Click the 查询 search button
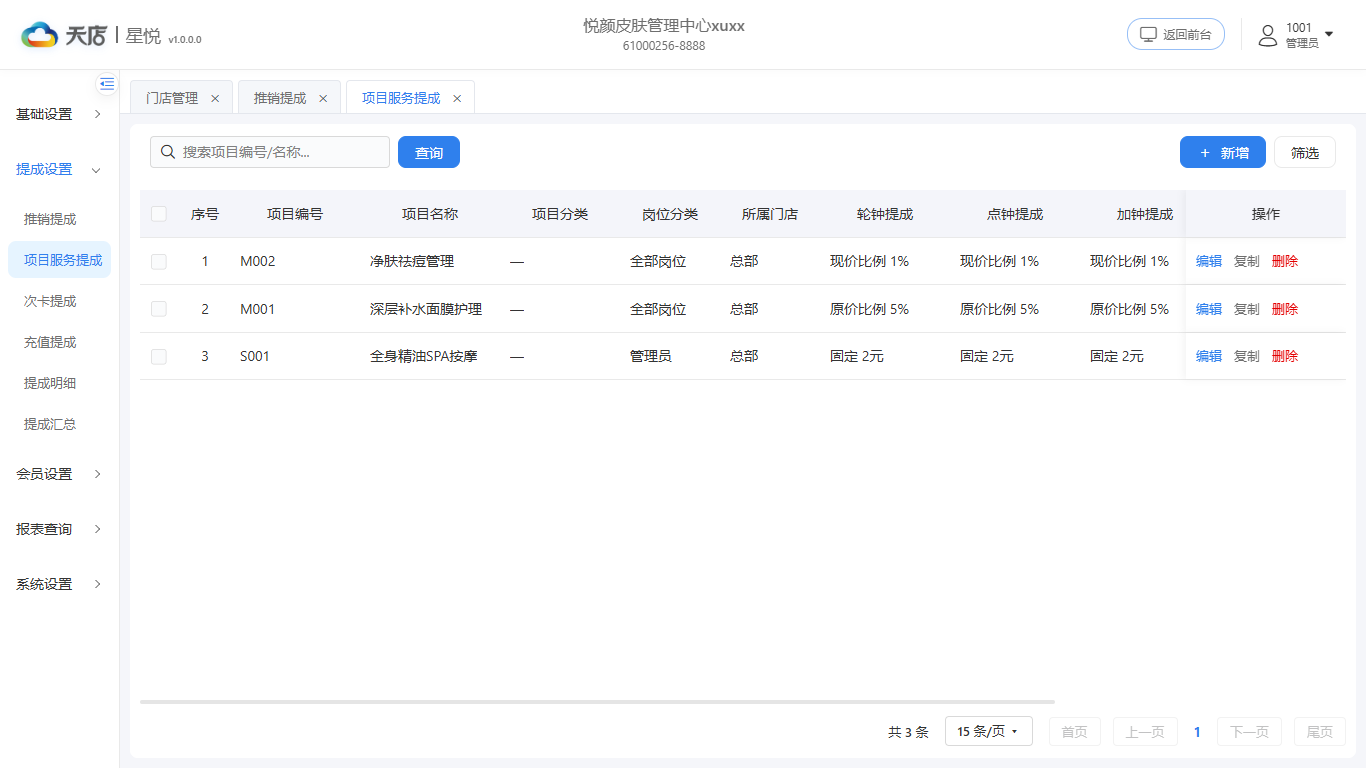1366x768 pixels. point(429,152)
